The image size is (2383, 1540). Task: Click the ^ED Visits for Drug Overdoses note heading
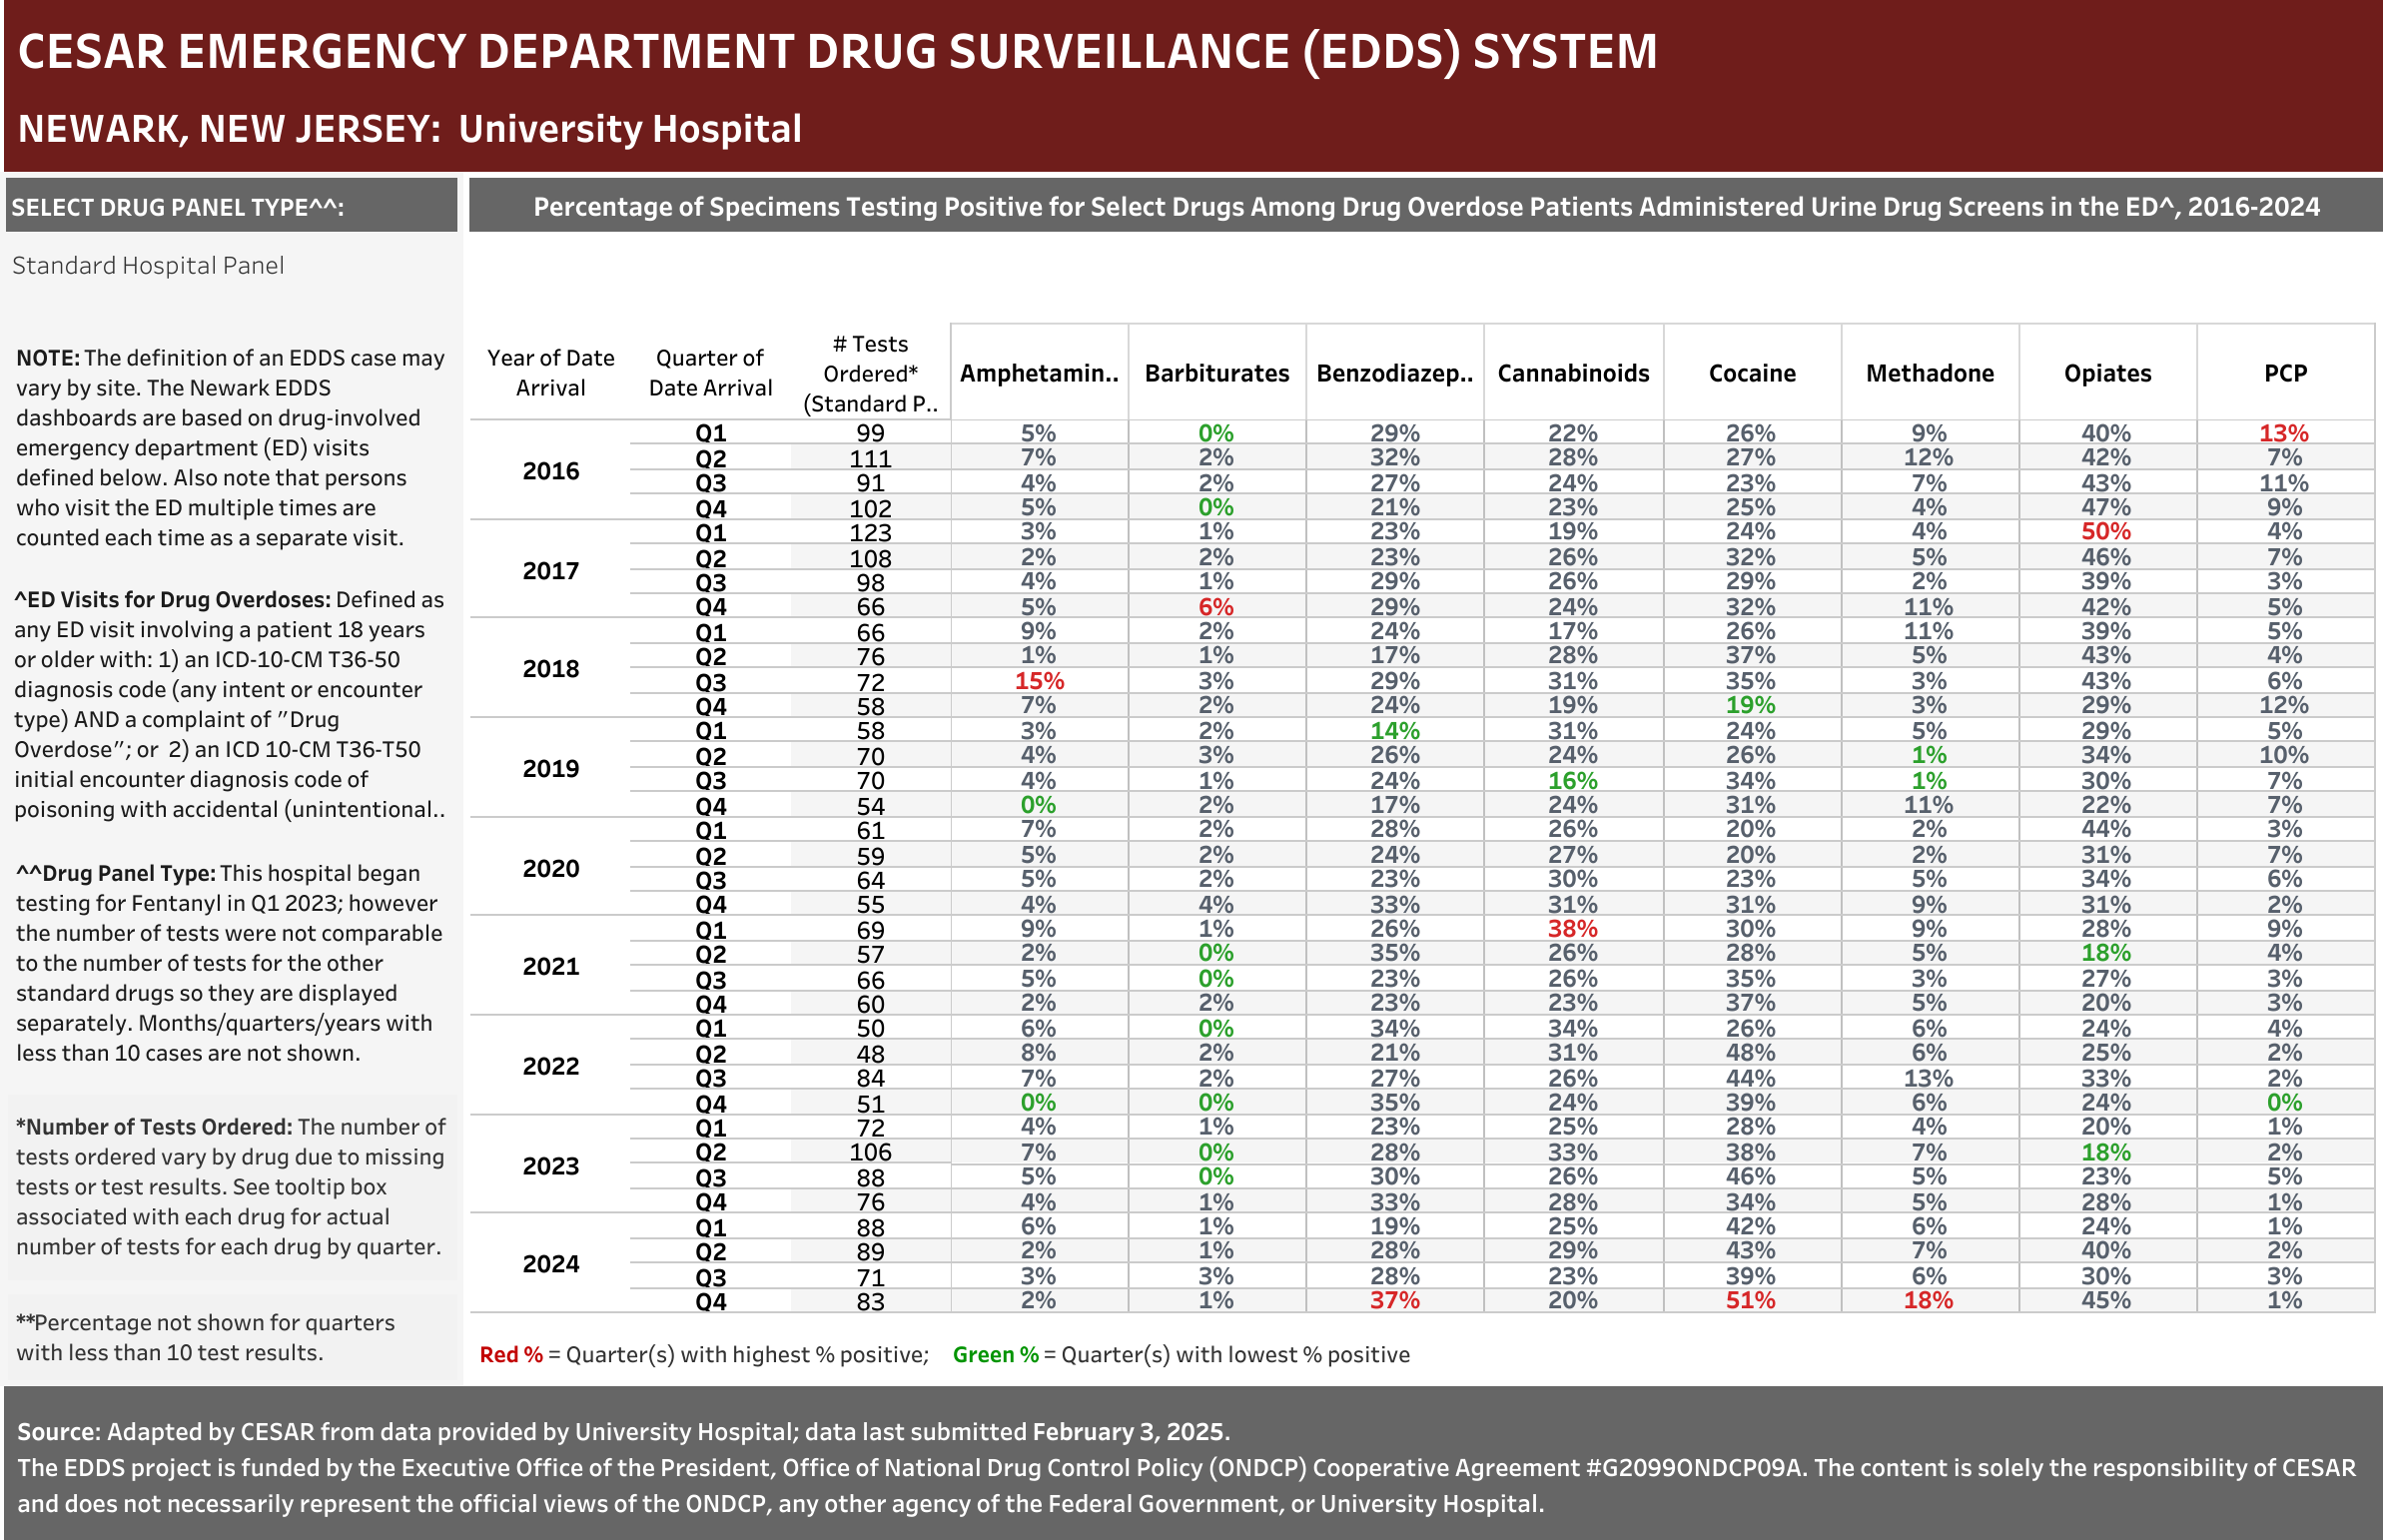172,599
